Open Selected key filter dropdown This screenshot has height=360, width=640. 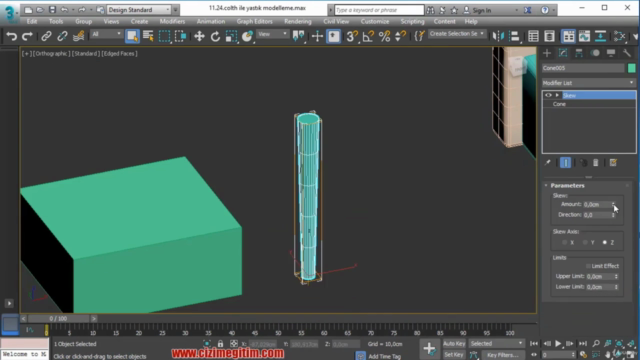496,344
